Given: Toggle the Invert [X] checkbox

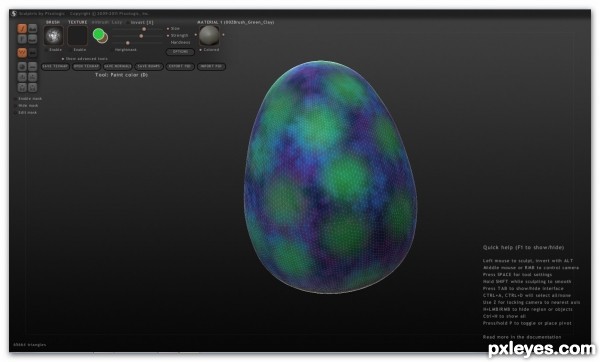Looking at the screenshot, I should (x=127, y=23).
